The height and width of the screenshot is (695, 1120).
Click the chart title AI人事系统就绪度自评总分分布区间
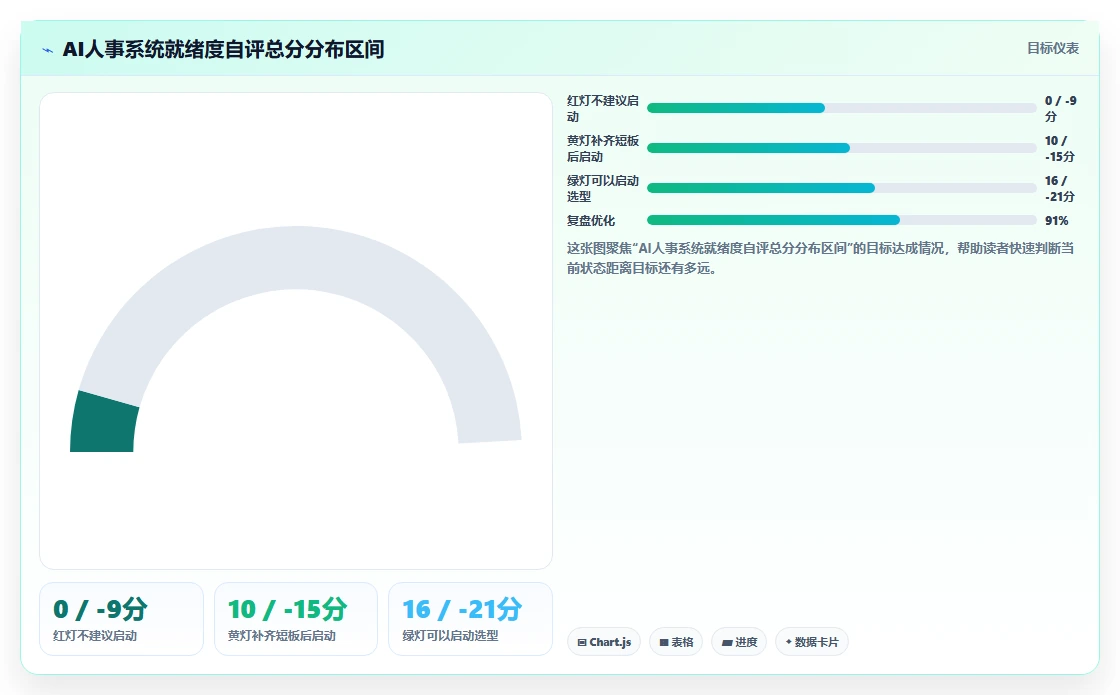point(224,49)
